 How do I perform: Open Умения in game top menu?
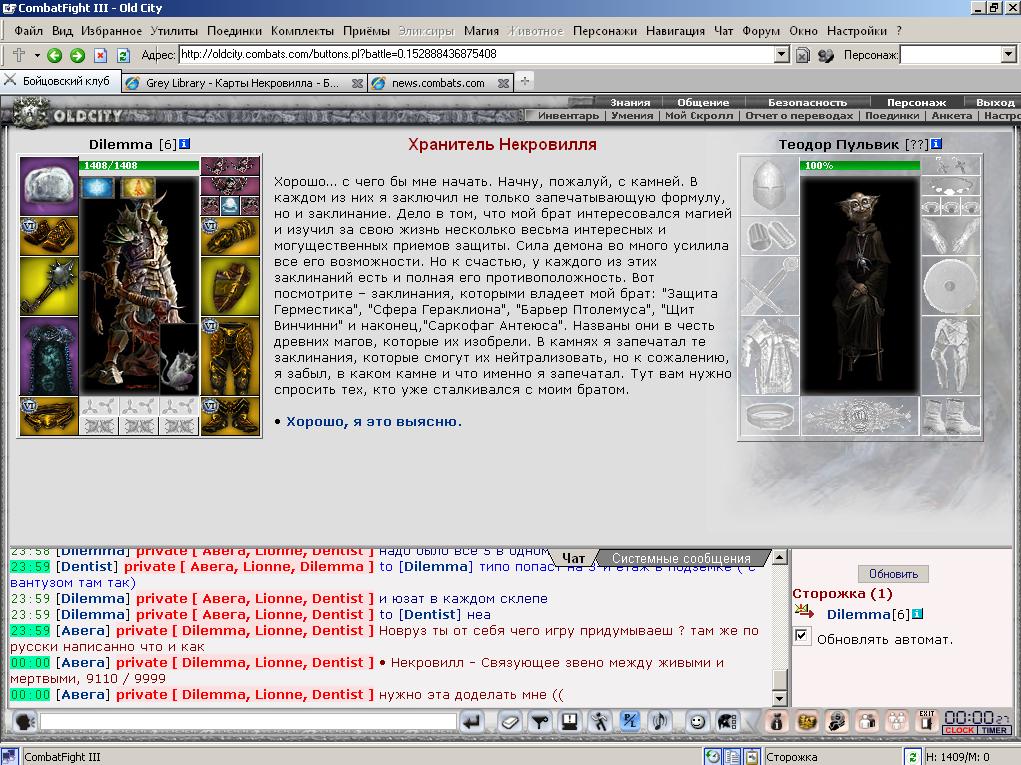(x=632, y=116)
